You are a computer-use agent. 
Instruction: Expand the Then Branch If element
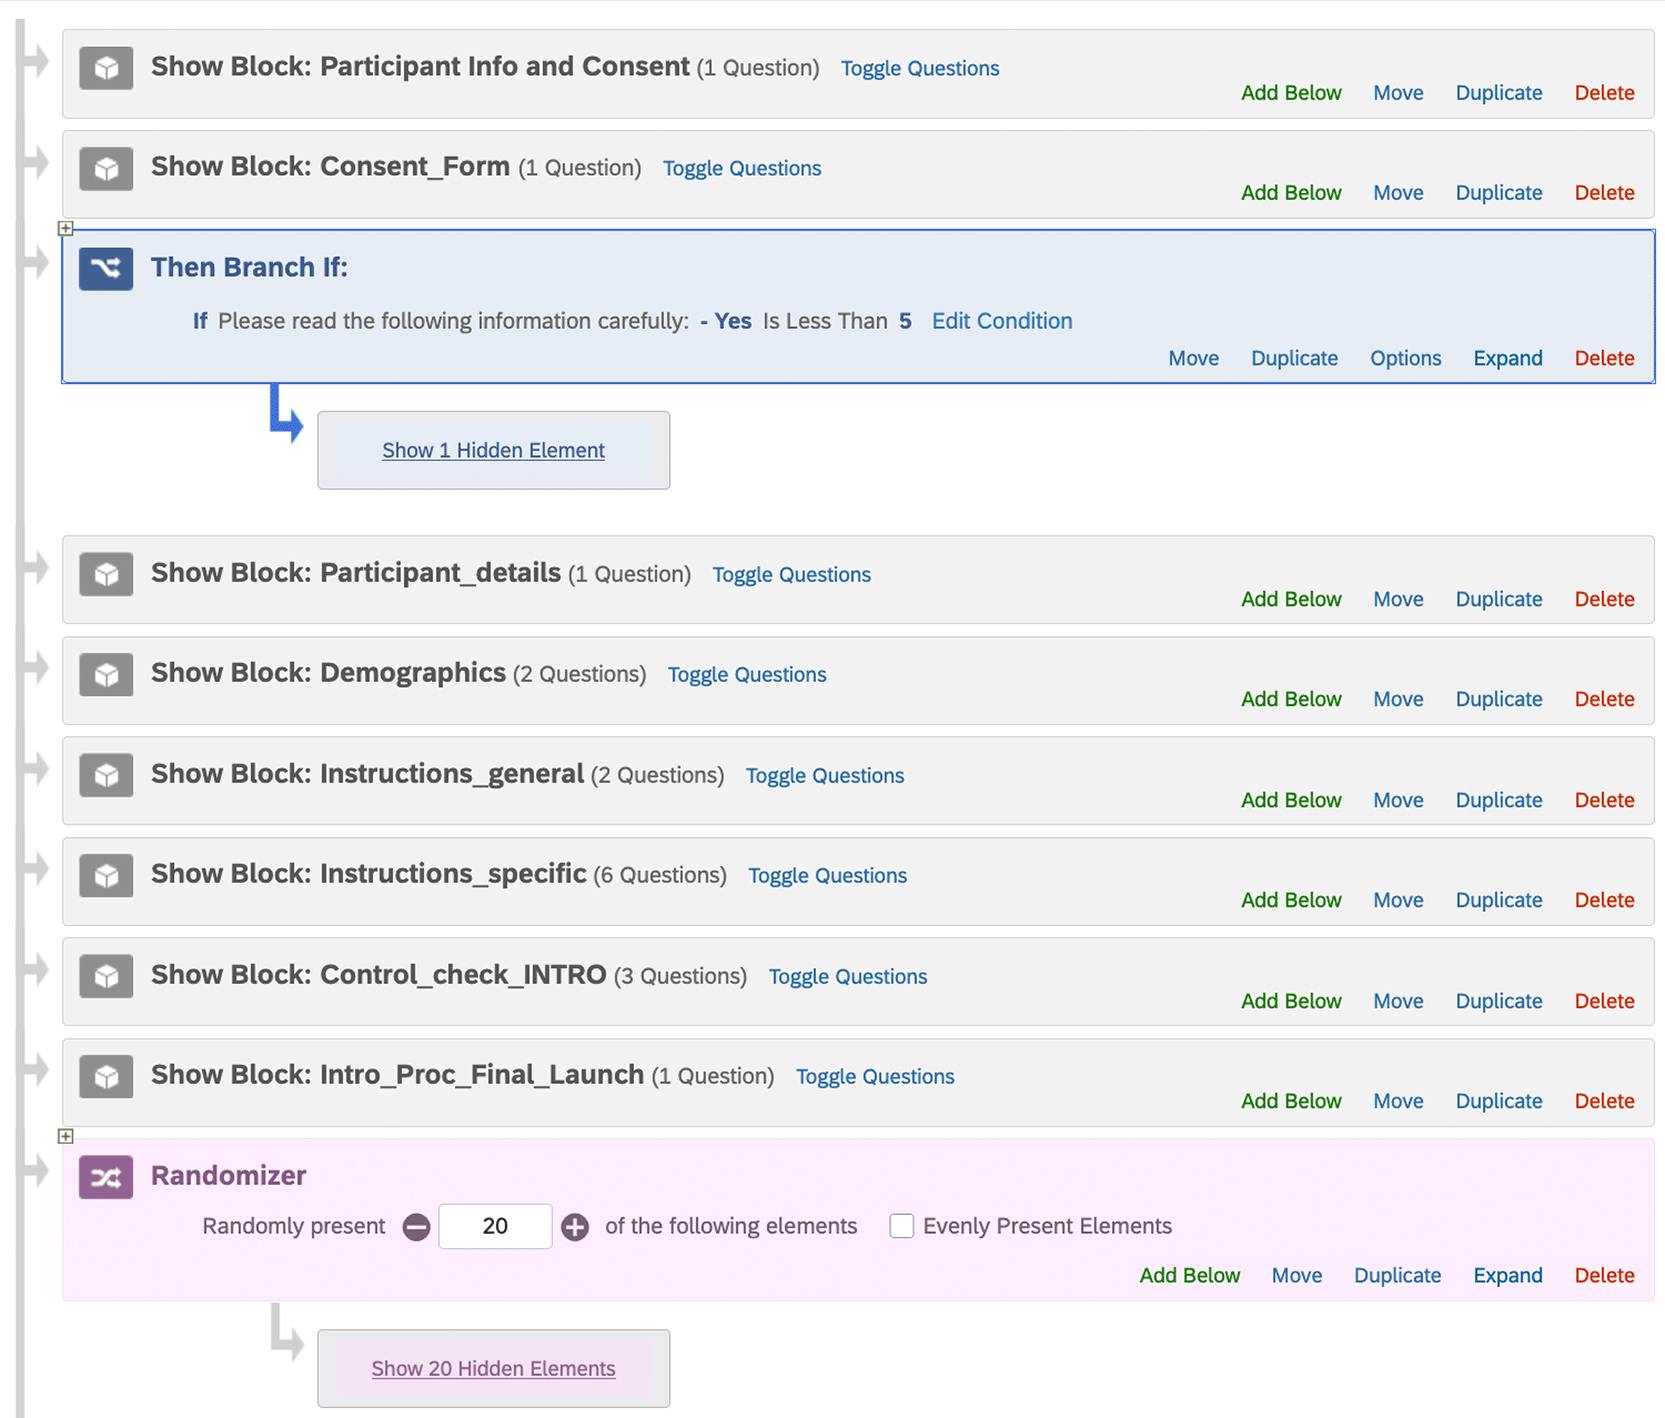(1508, 358)
